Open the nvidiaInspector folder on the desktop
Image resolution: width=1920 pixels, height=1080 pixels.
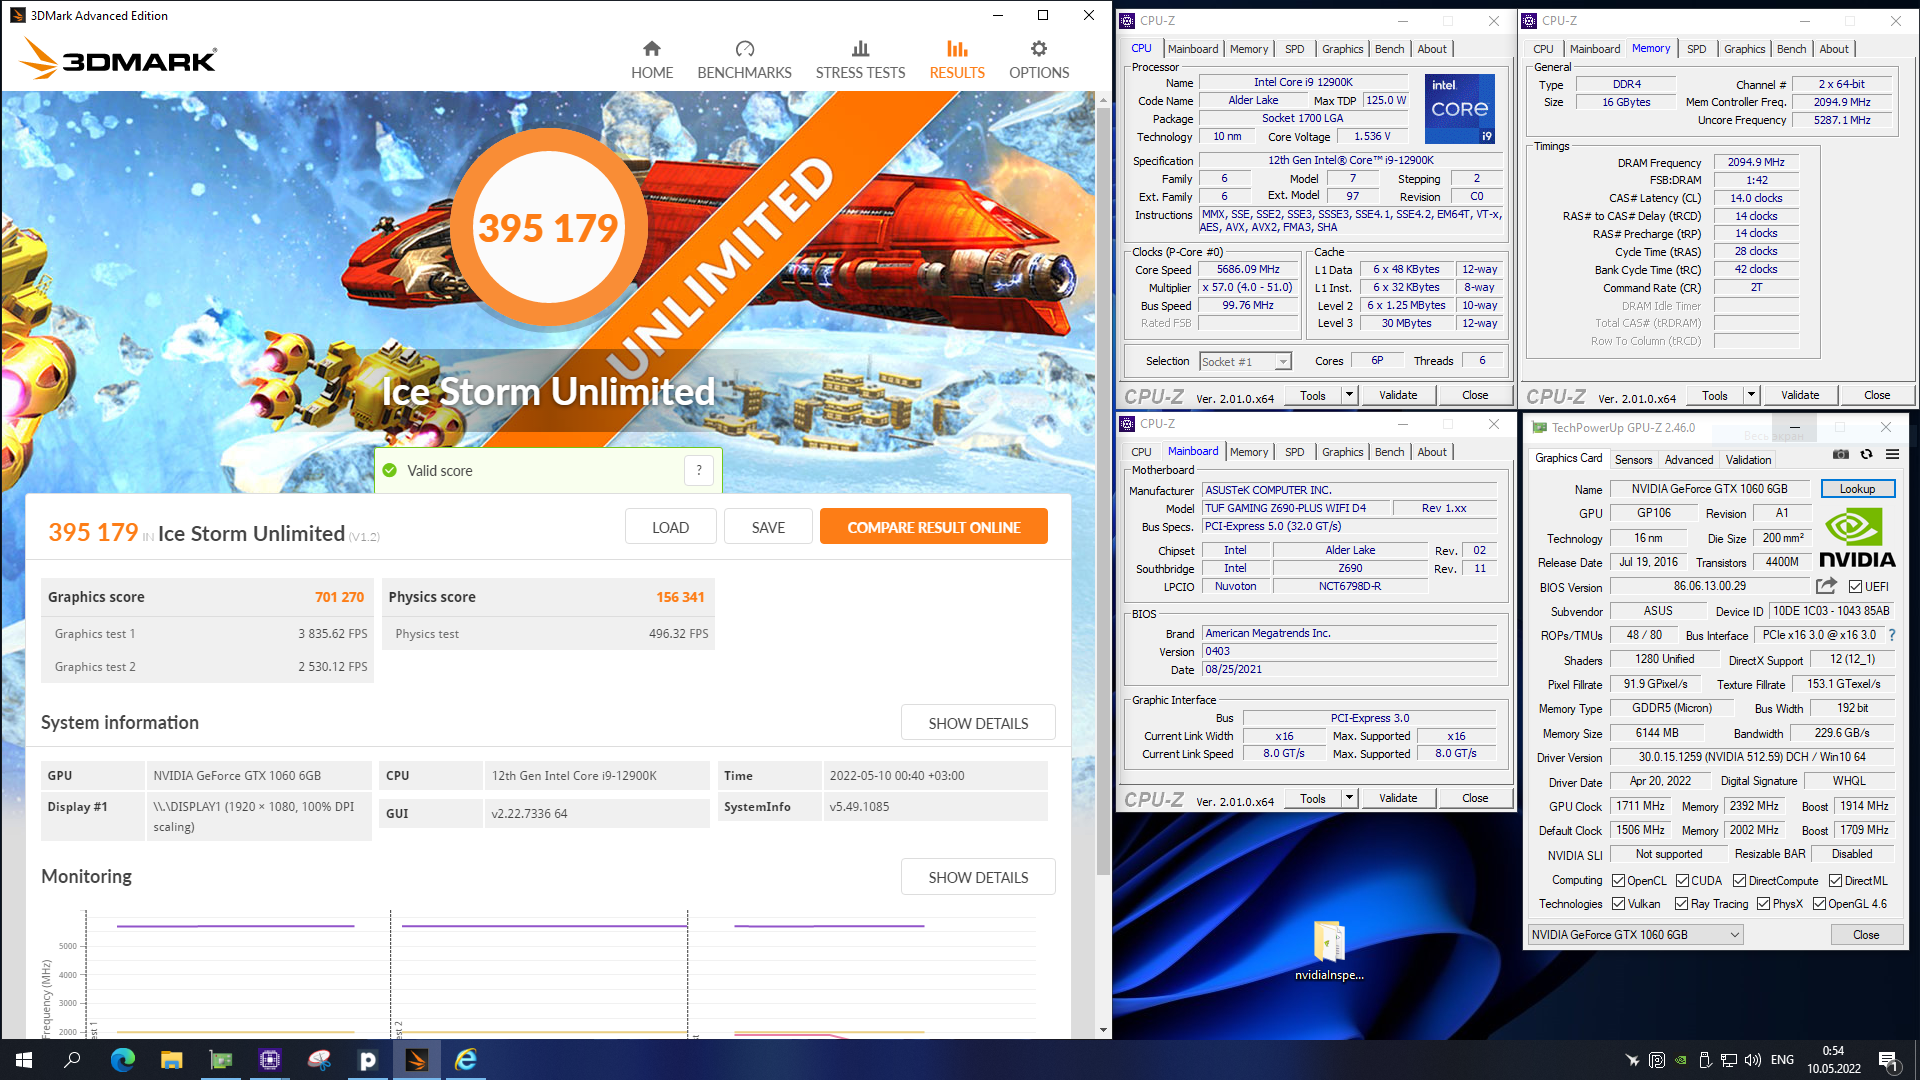[x=1329, y=950]
